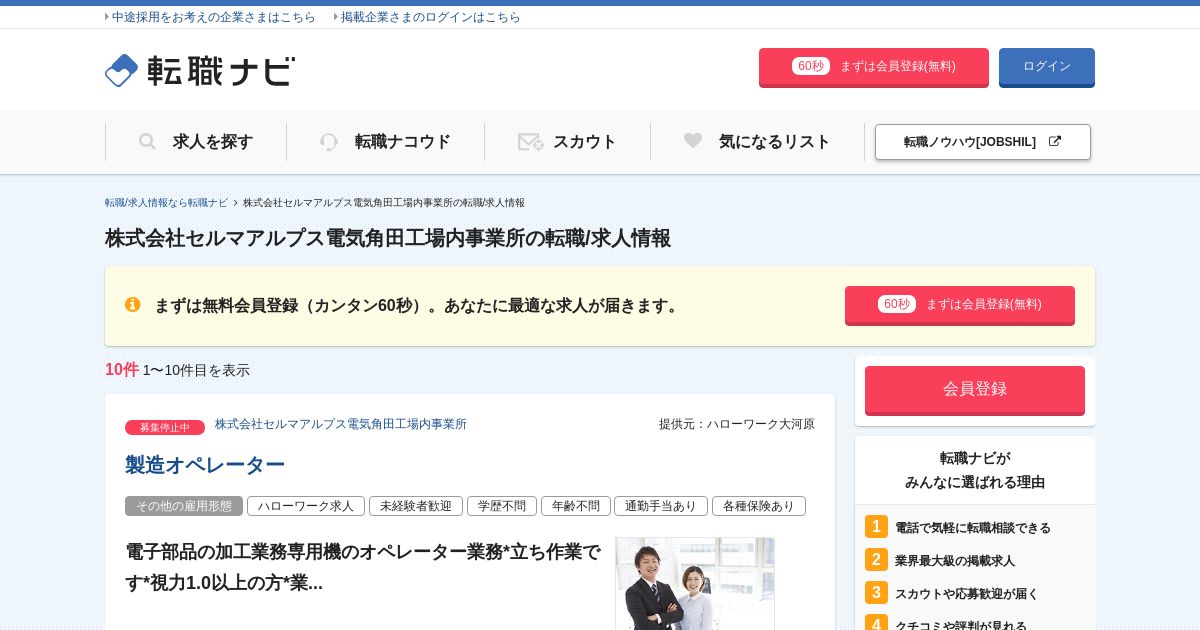Click banner まずは会員登録(無料) button

click(960, 305)
